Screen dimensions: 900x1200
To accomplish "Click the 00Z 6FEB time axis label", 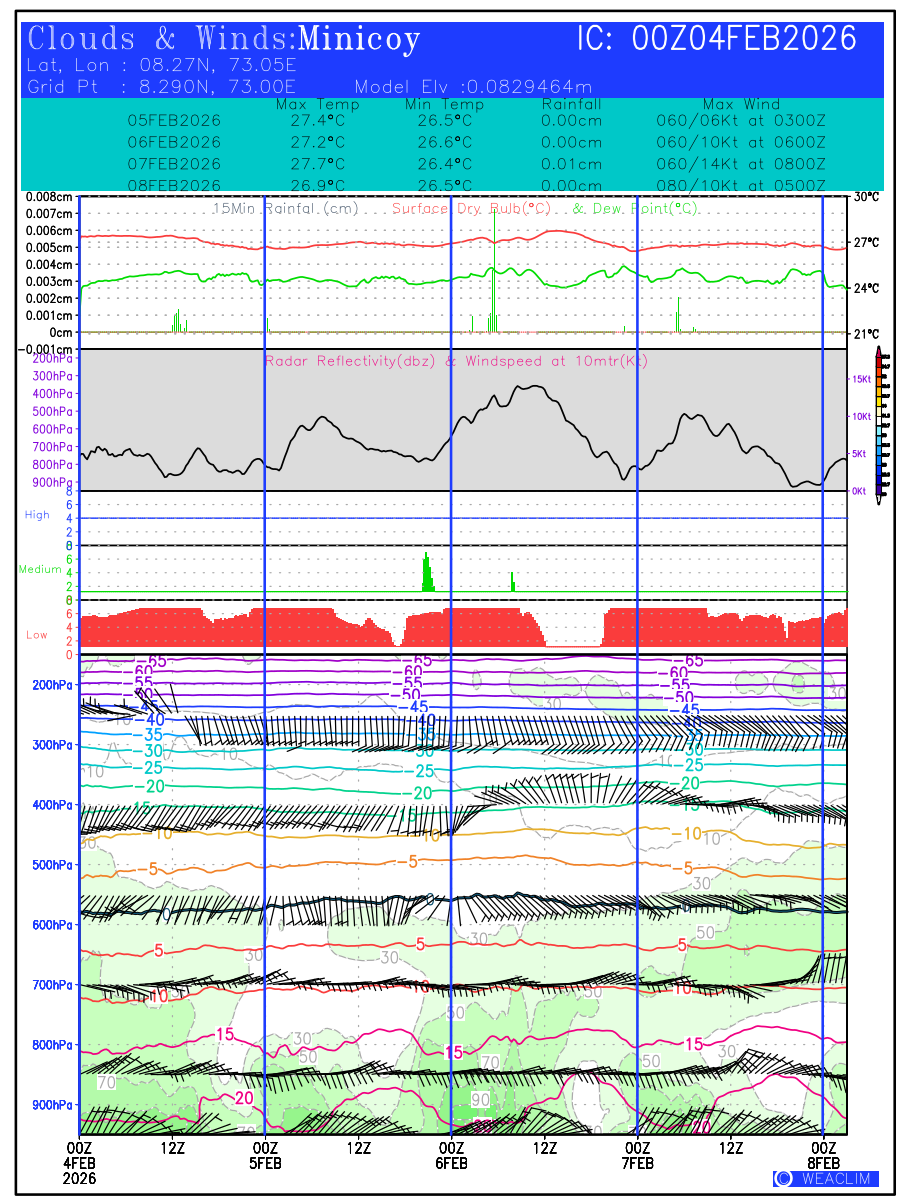I will (451, 1155).
